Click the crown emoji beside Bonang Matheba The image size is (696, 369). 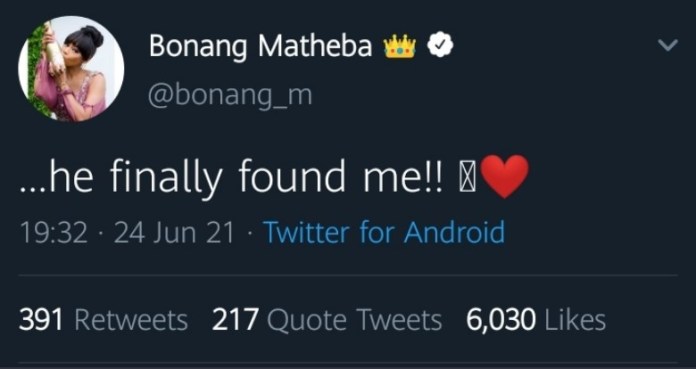pyautogui.click(x=400, y=46)
